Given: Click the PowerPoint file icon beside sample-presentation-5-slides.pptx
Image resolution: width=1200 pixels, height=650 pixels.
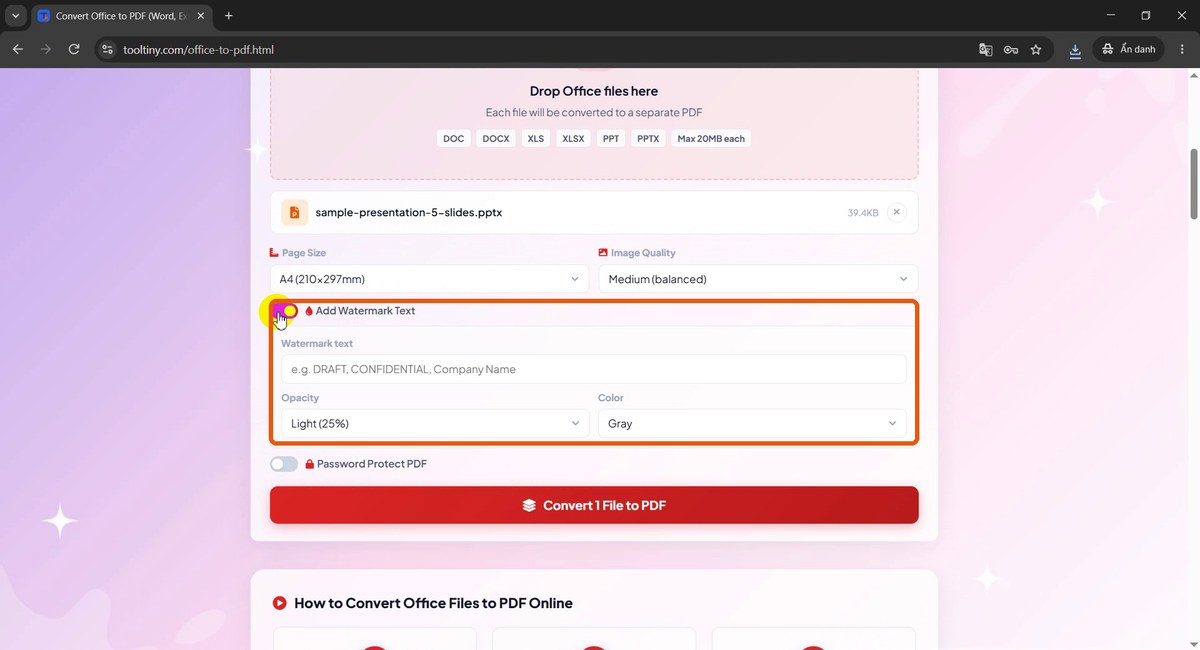Looking at the screenshot, I should (294, 212).
